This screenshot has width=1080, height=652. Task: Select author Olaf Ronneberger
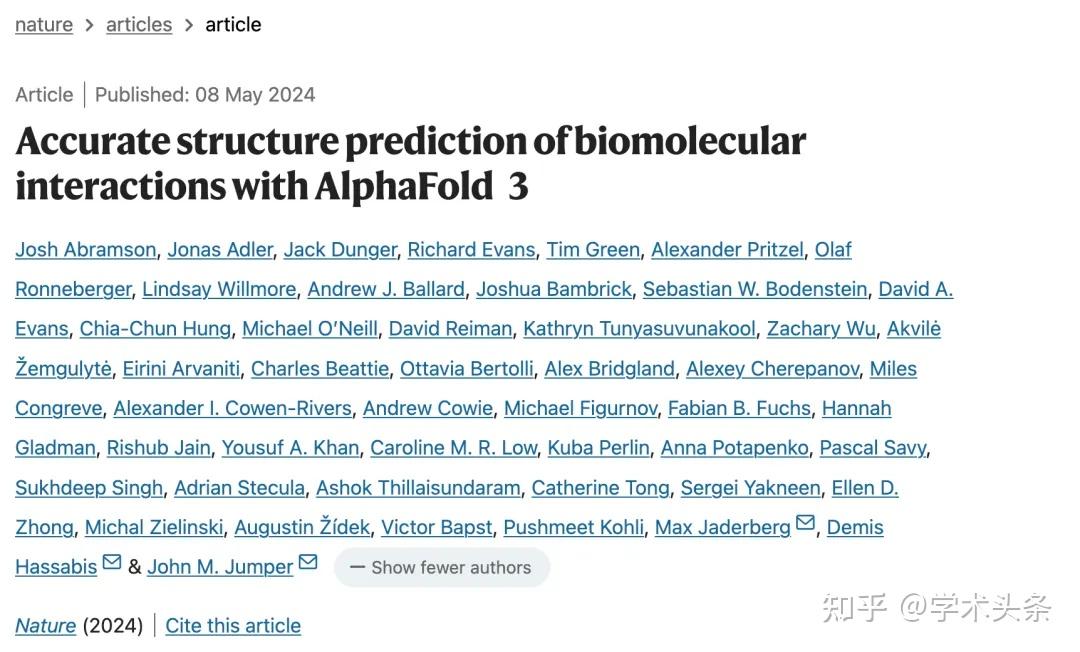click(72, 289)
